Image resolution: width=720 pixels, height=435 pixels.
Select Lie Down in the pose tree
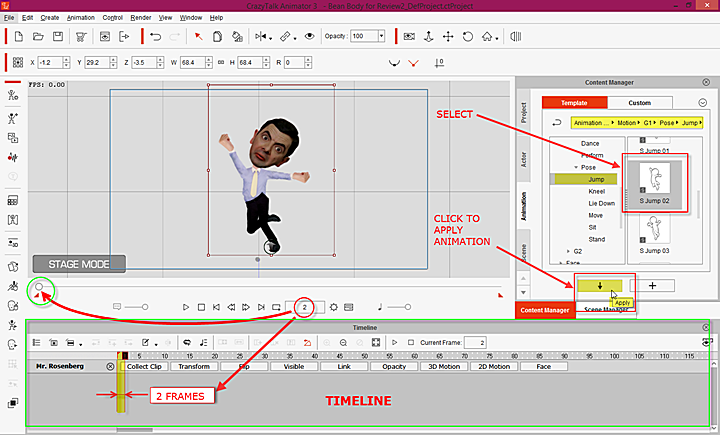click(x=602, y=203)
